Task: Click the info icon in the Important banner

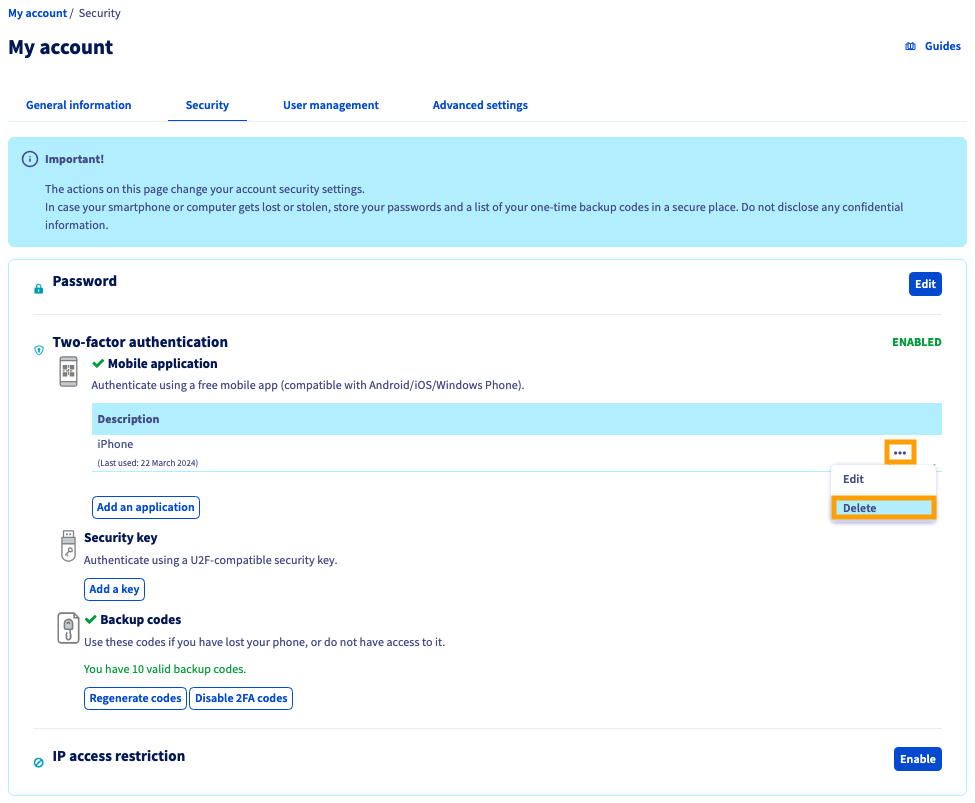Action: [30, 157]
